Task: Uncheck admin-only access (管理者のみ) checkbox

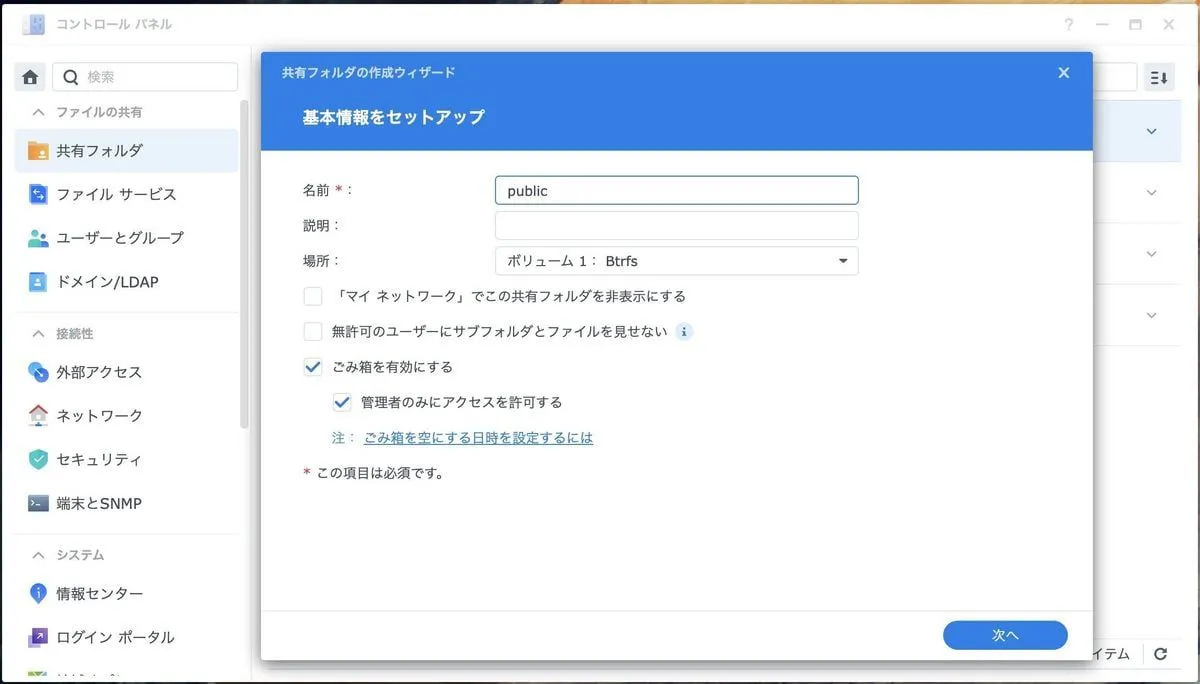Action: point(343,402)
